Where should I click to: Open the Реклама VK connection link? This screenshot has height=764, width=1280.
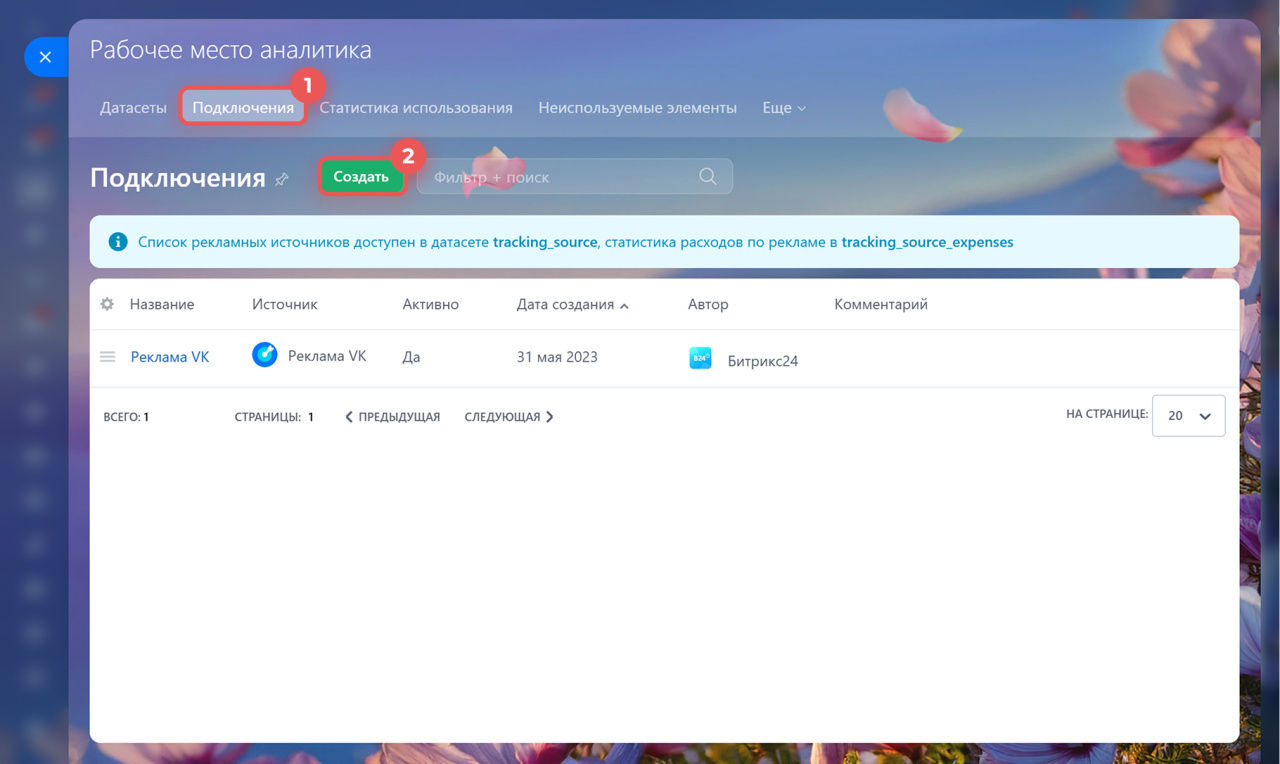170,356
